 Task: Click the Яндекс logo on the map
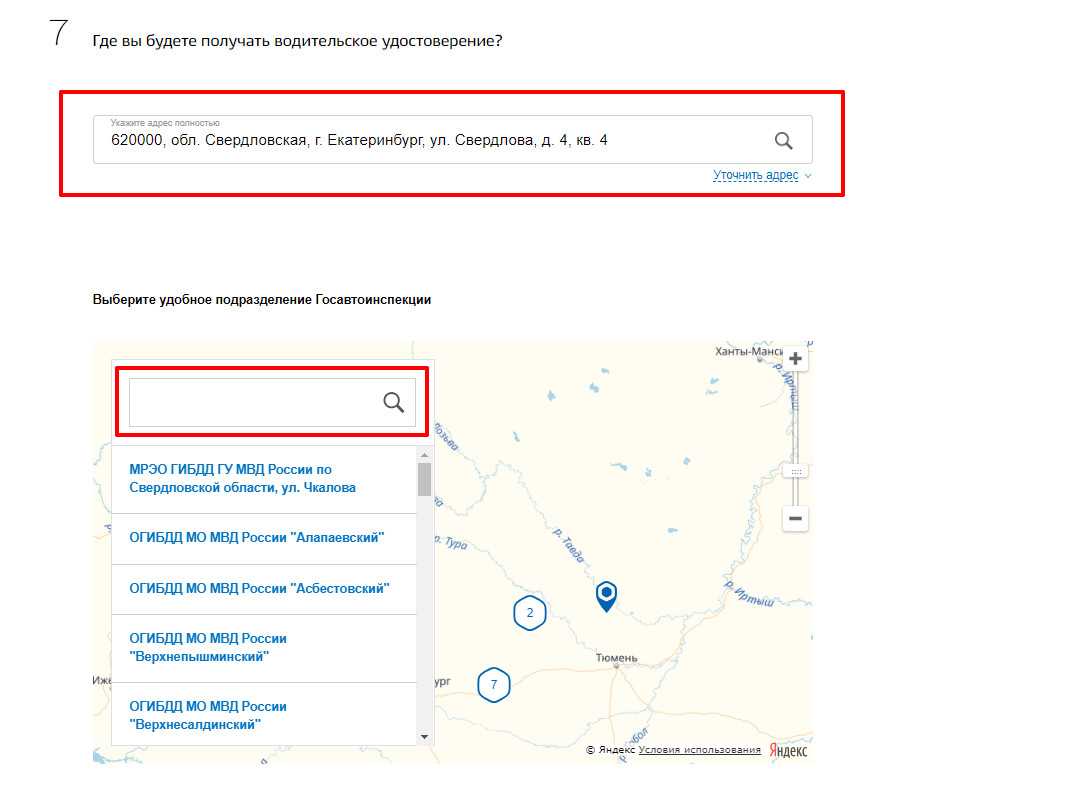789,751
